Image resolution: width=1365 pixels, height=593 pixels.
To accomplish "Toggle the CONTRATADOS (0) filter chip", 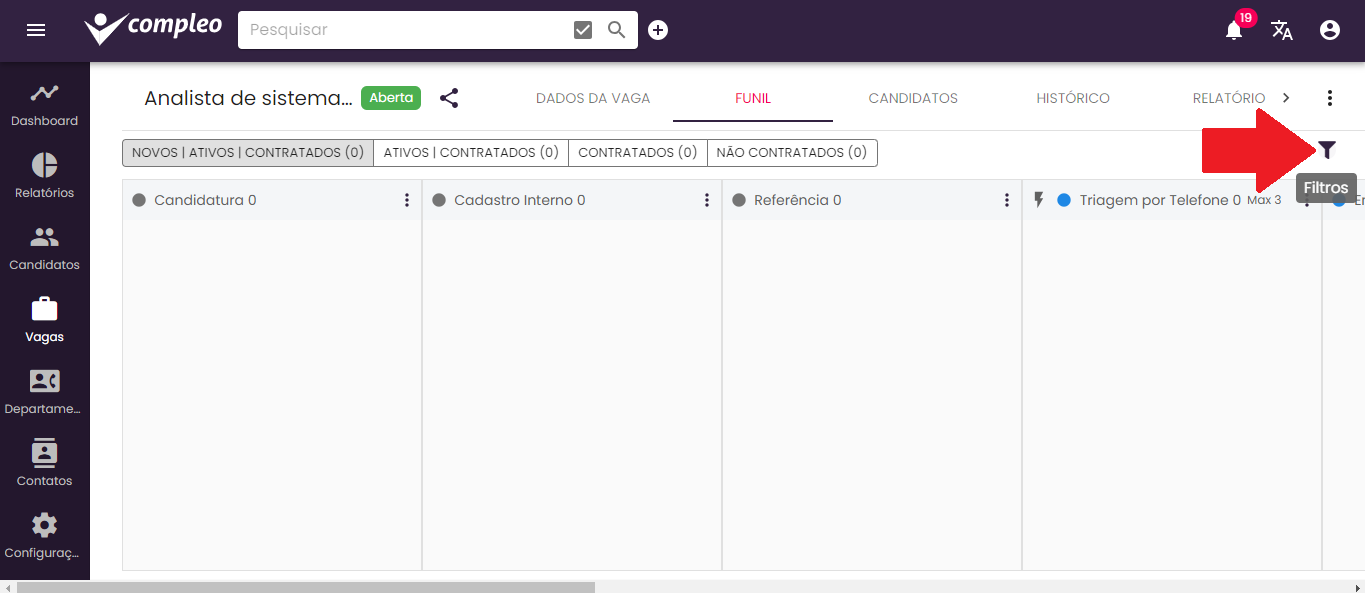I will point(637,152).
